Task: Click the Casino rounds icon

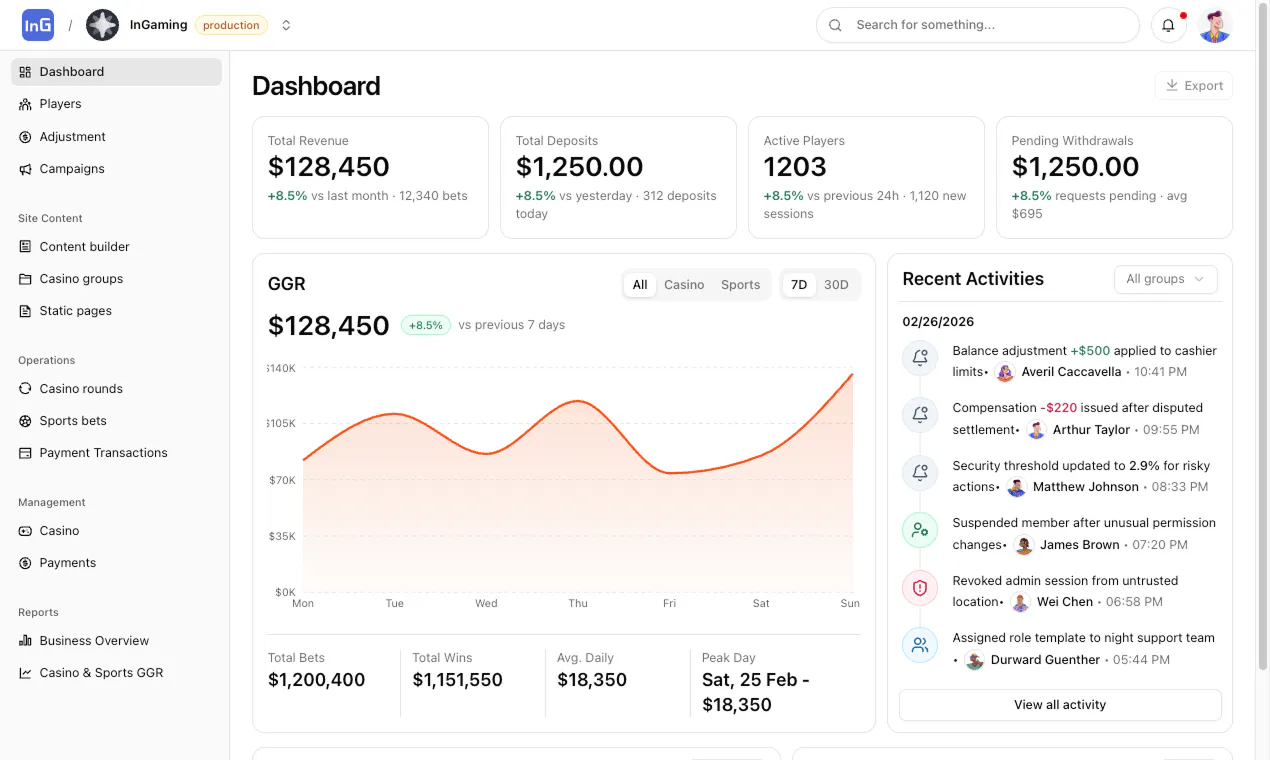Action: [x=25, y=389]
